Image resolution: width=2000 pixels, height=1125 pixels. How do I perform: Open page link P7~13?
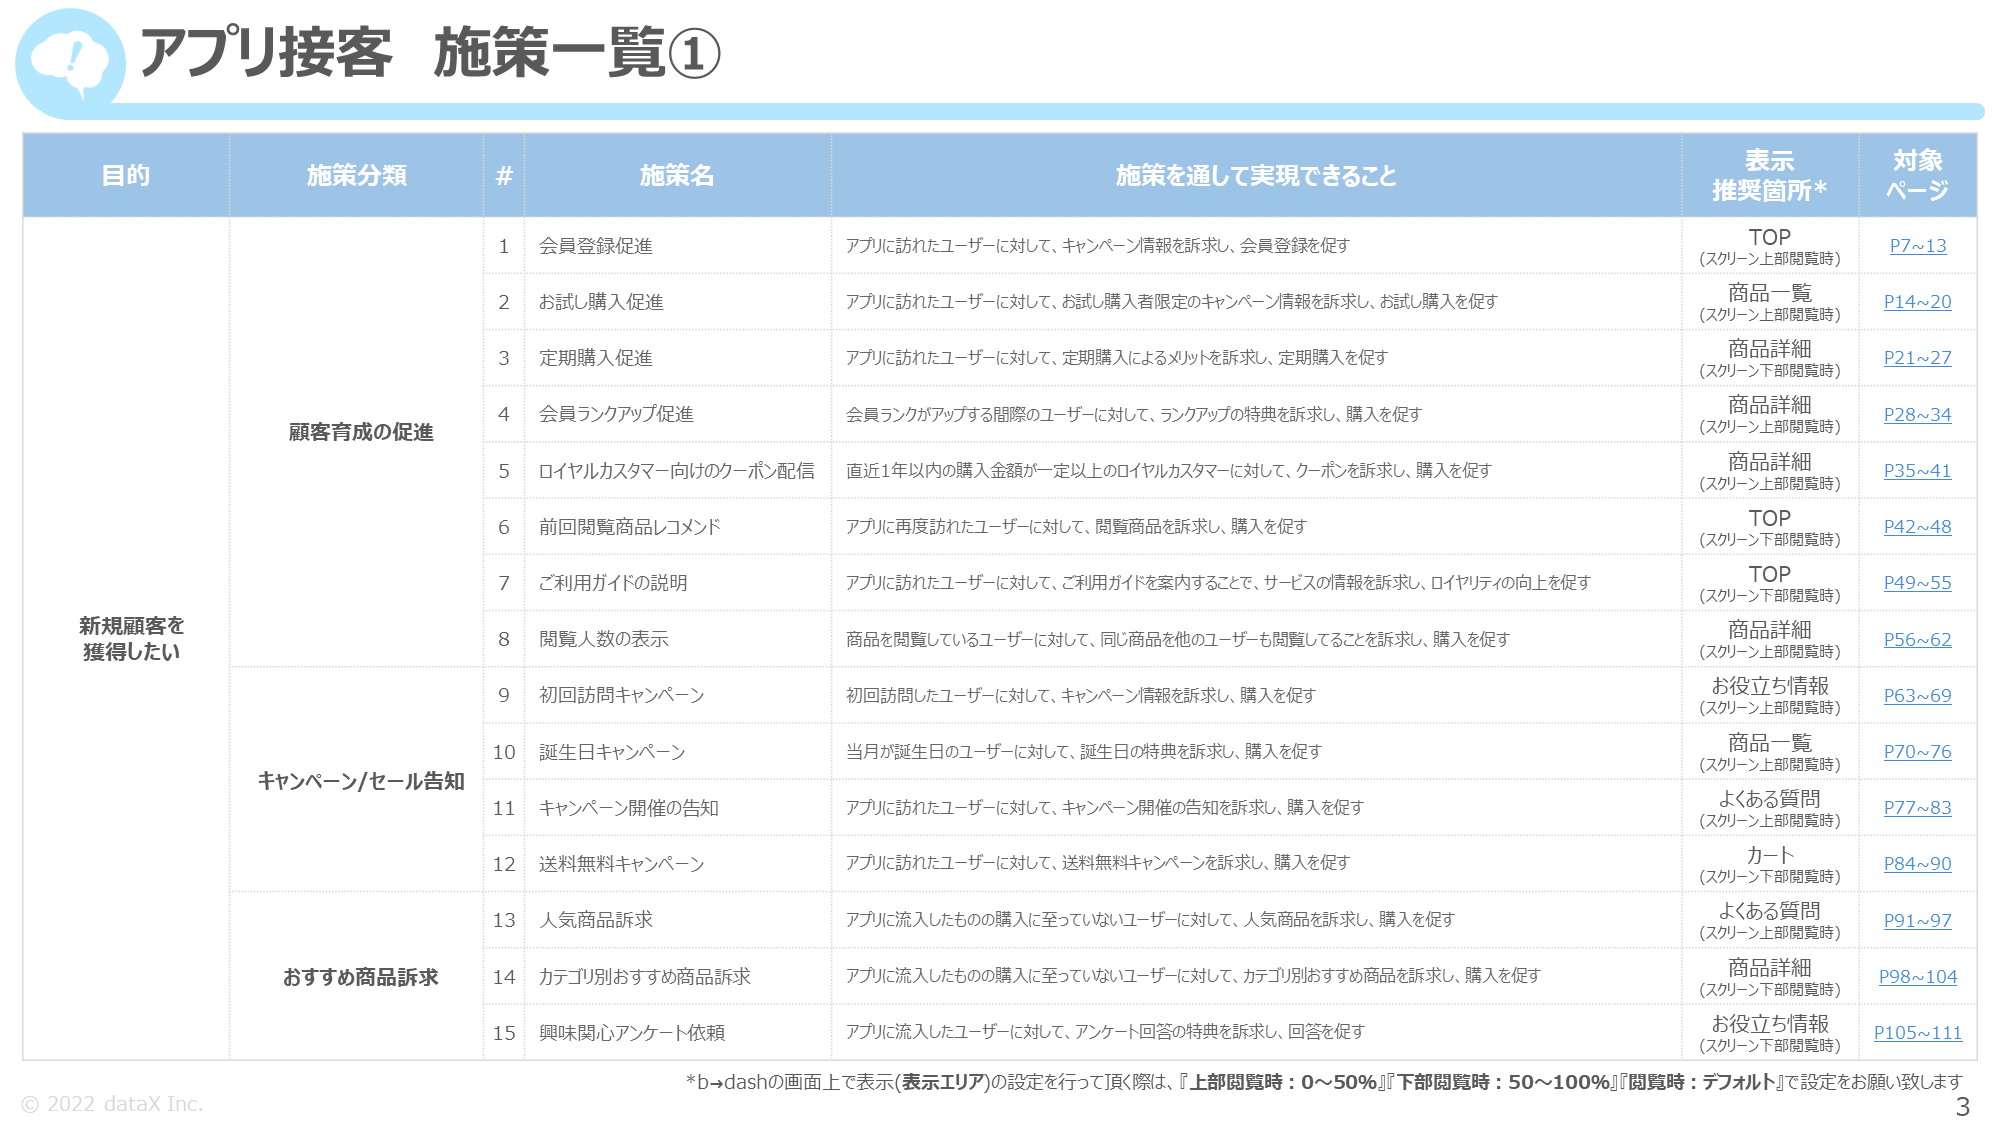(1917, 245)
